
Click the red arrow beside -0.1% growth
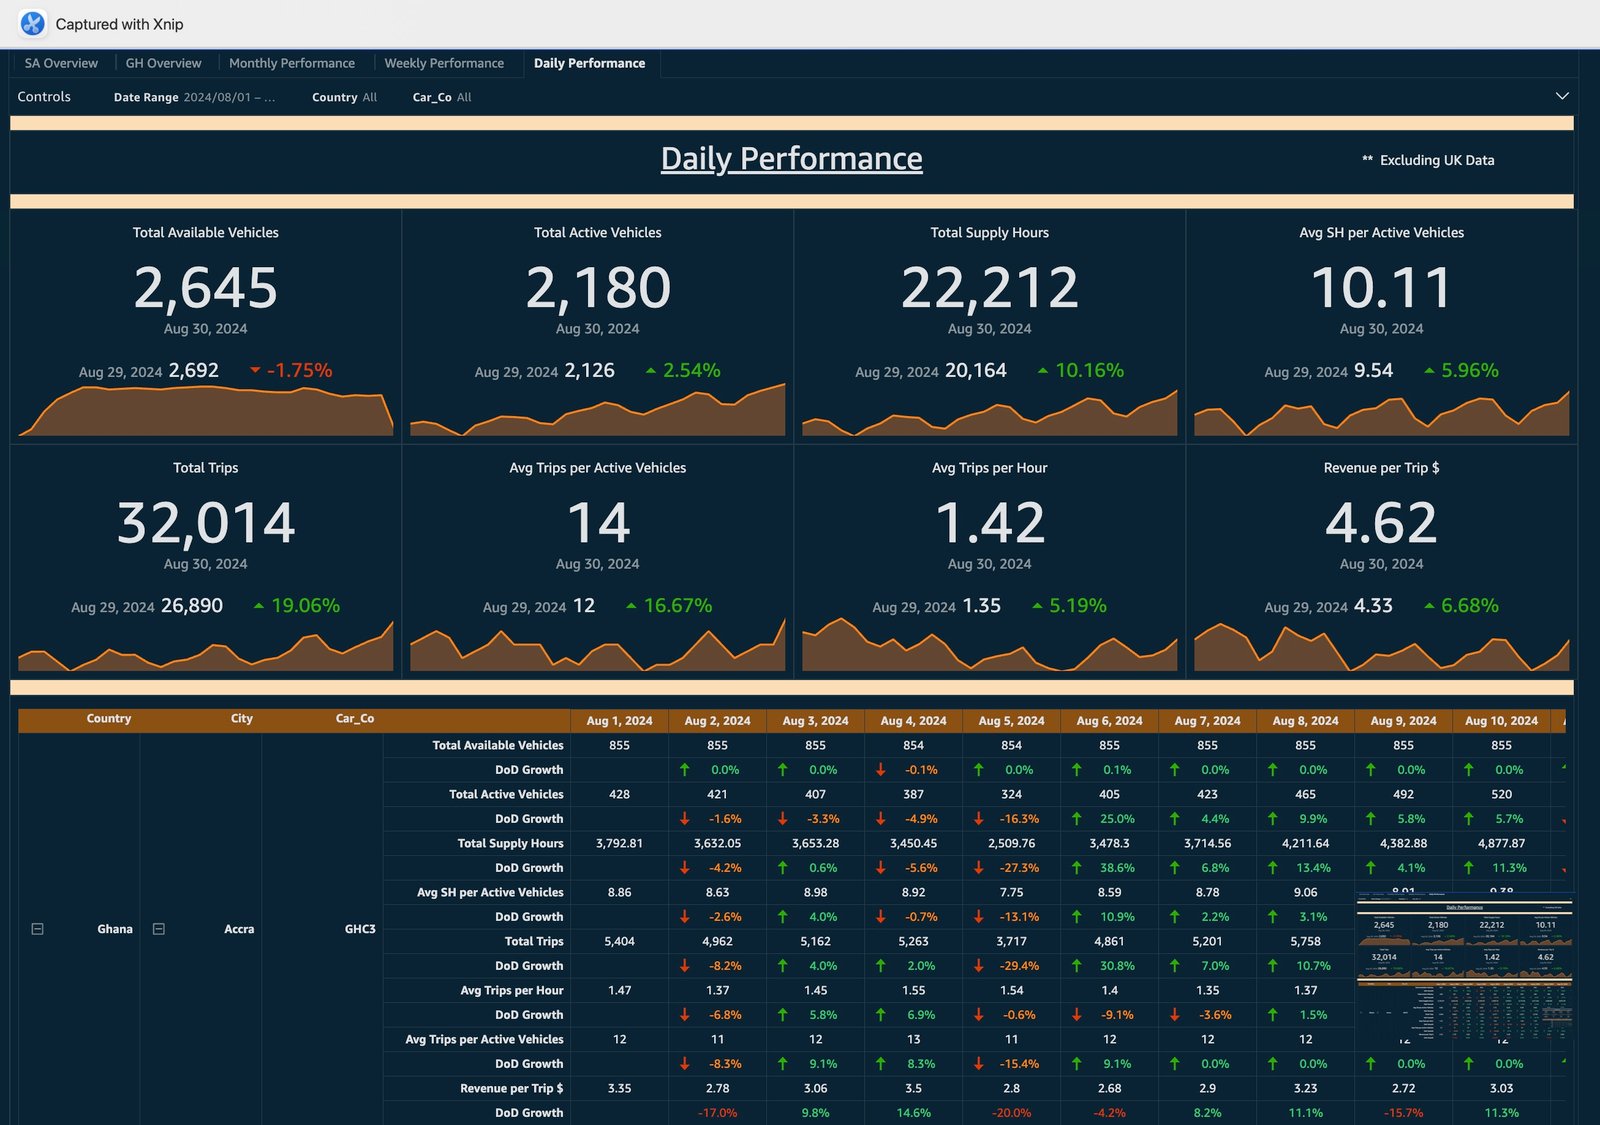tap(881, 769)
